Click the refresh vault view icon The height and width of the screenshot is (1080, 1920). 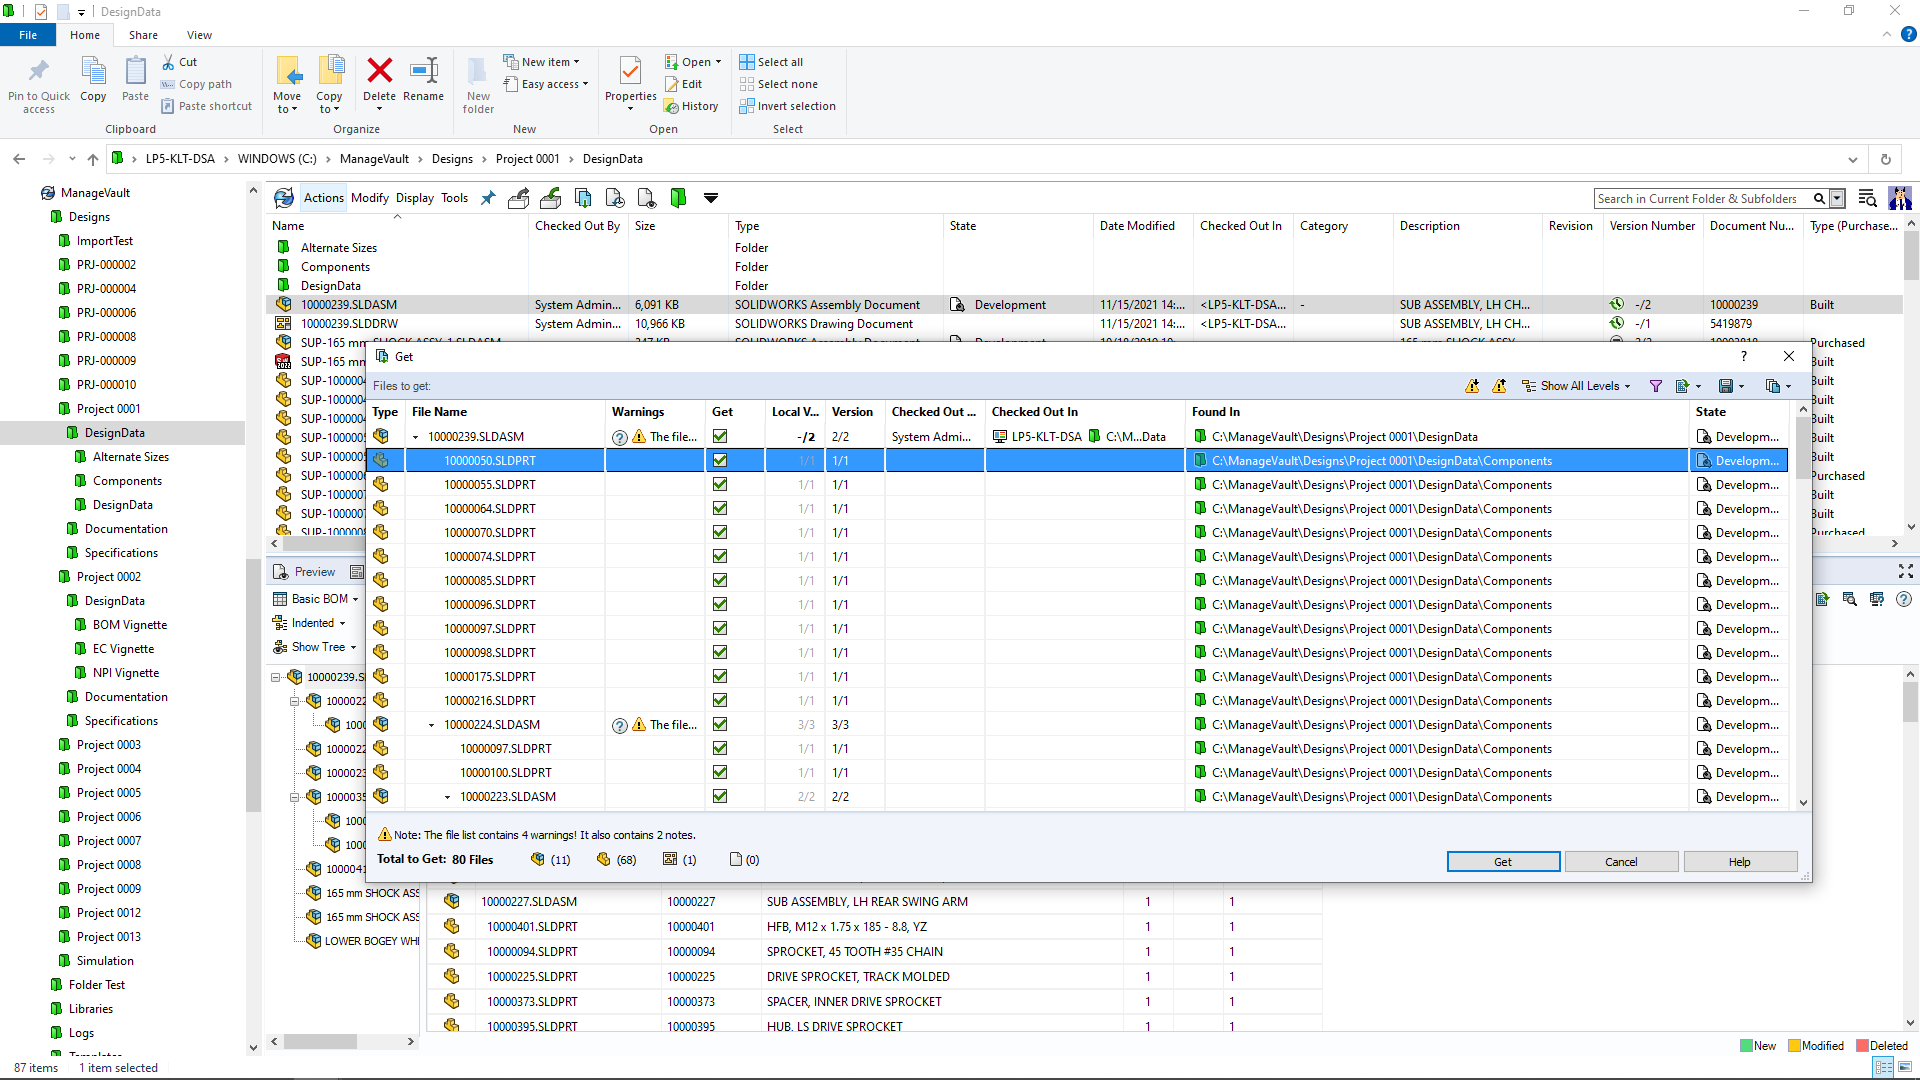pyautogui.click(x=284, y=198)
